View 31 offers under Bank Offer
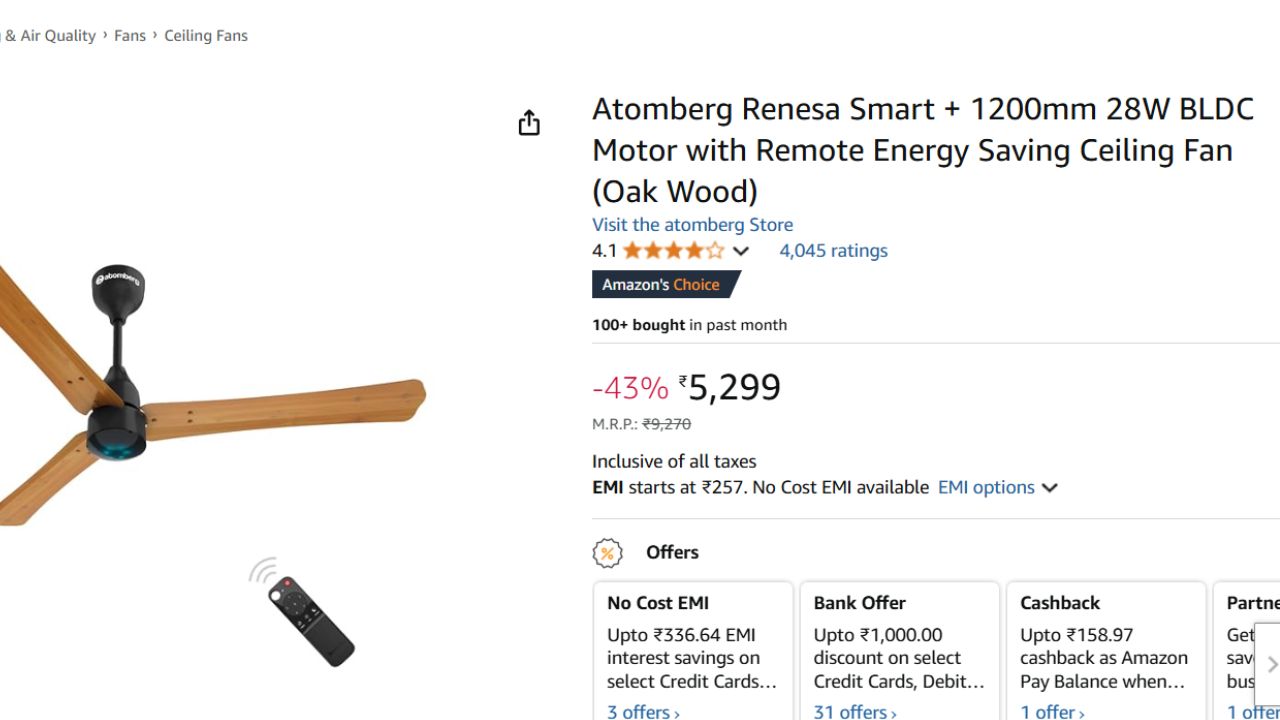The image size is (1280, 720). 854,712
